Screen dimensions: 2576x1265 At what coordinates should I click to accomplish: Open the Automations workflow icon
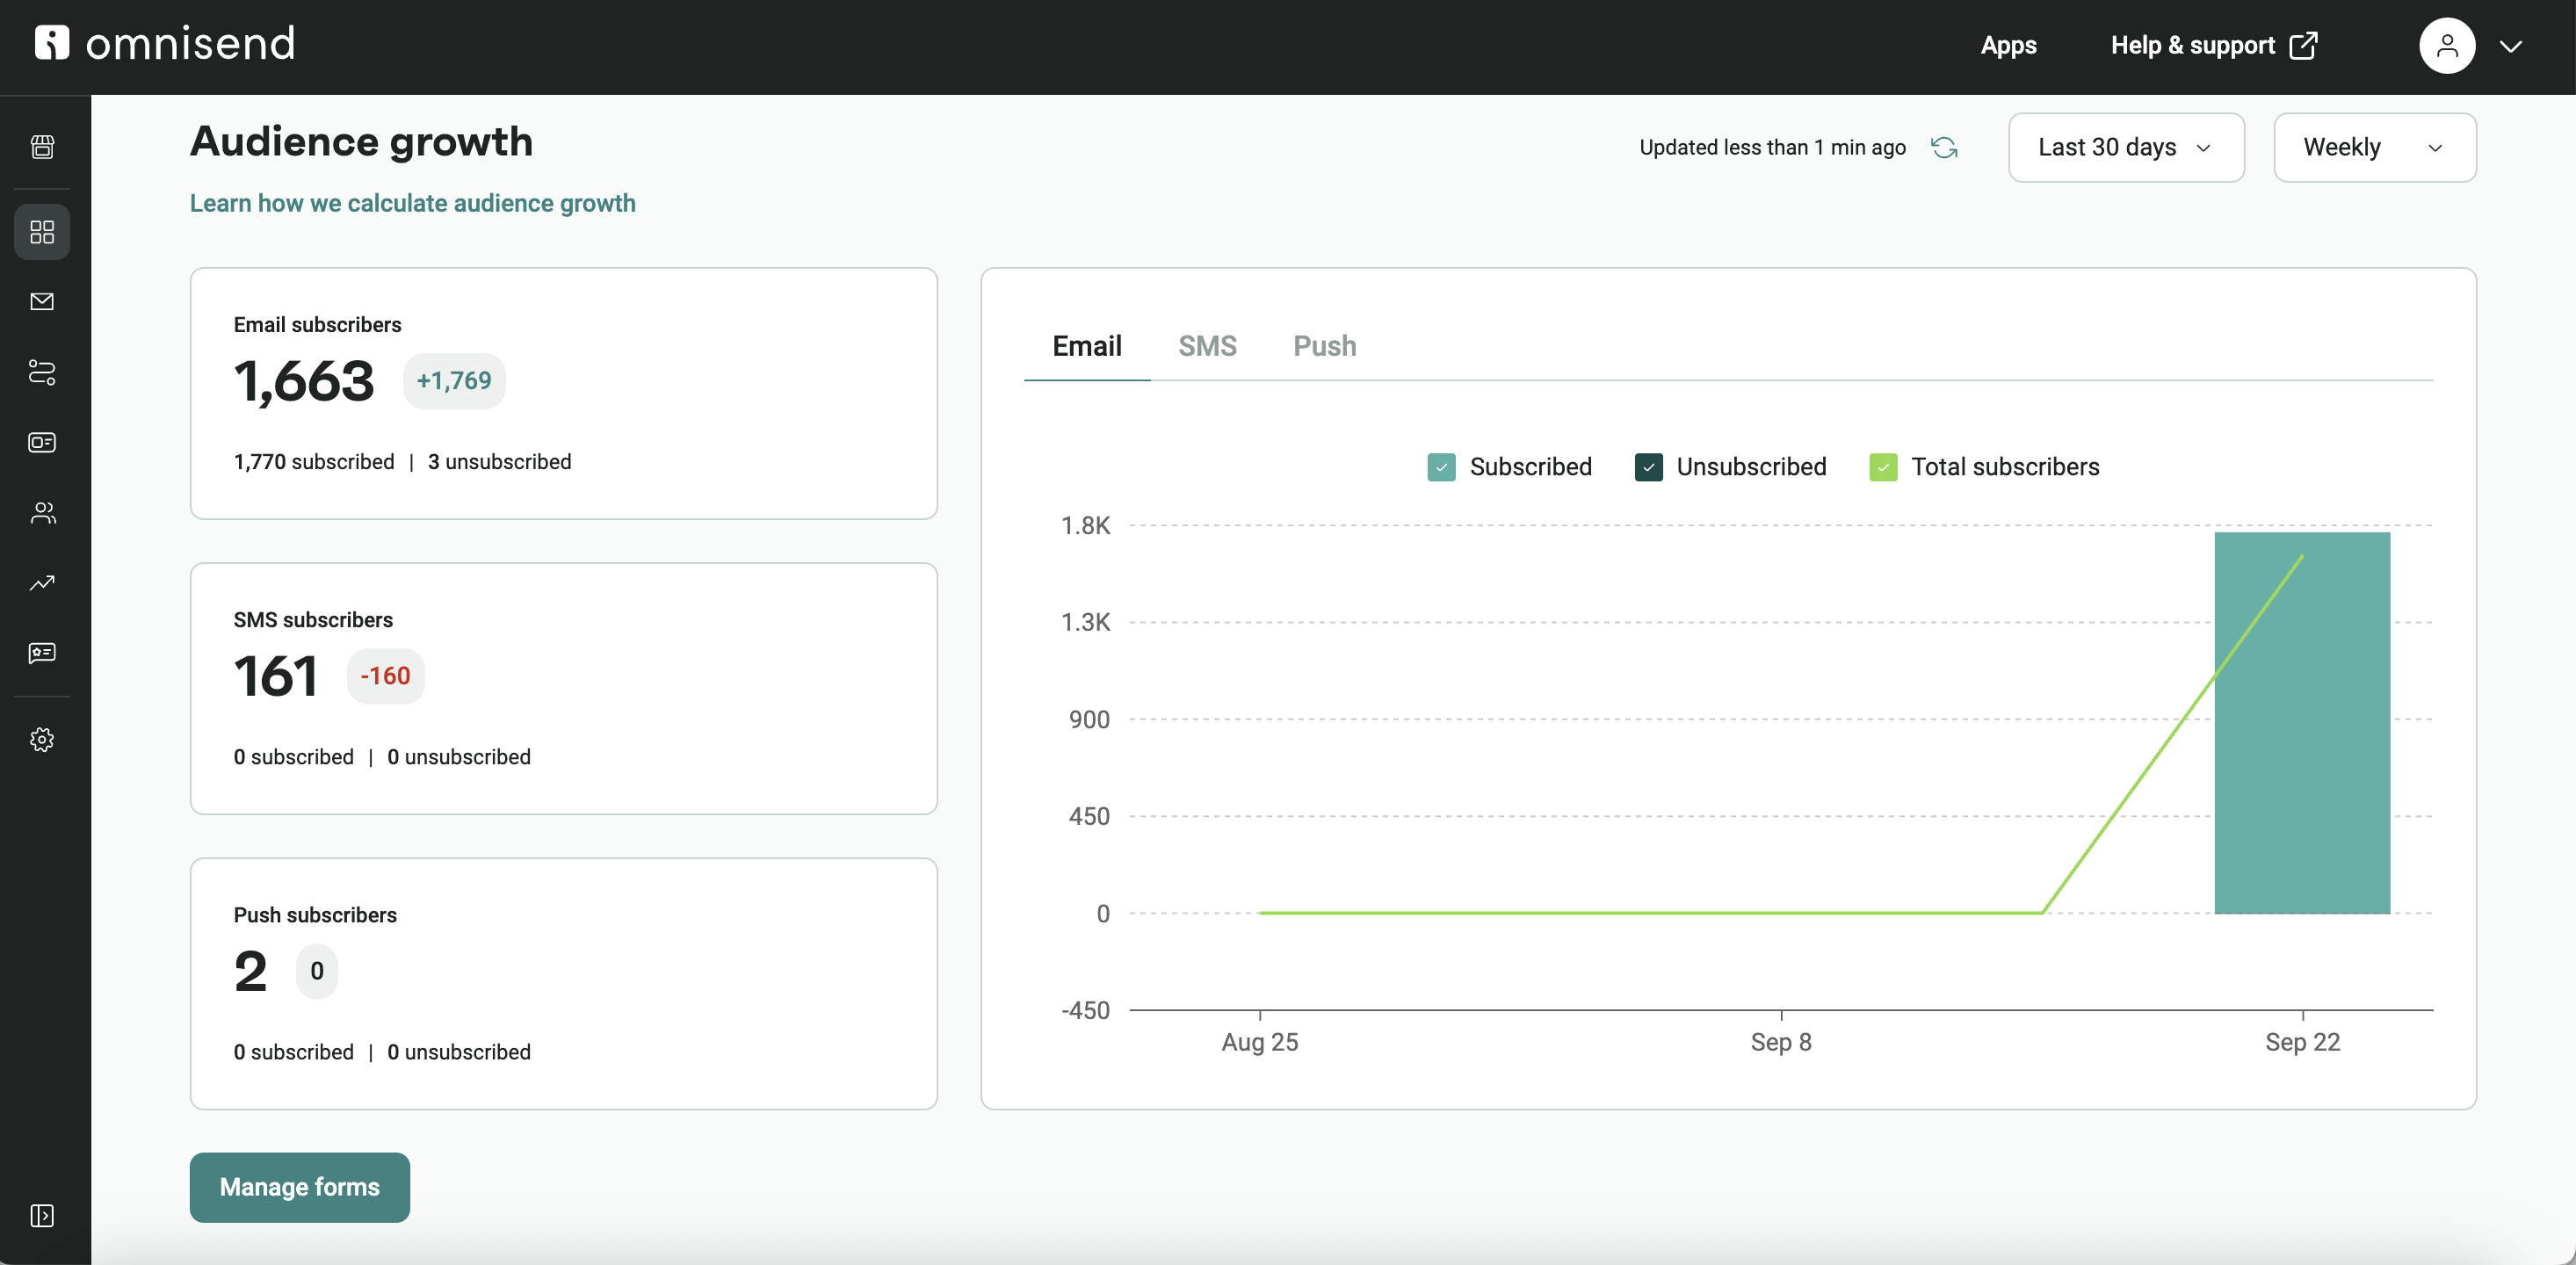click(42, 373)
